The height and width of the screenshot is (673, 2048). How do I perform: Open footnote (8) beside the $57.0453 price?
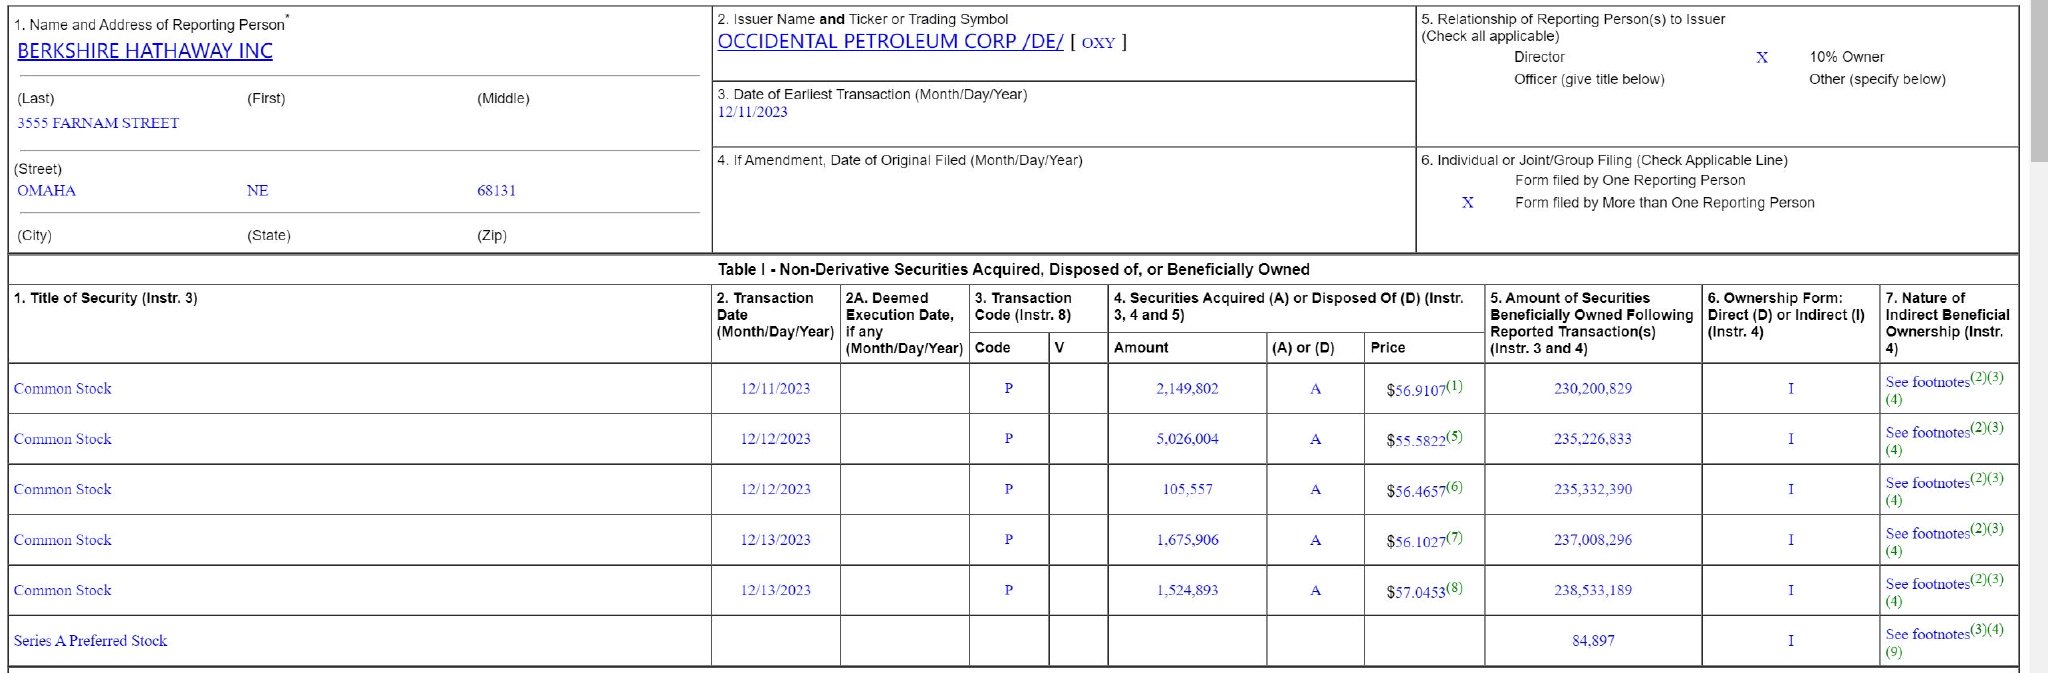pos(1455,588)
